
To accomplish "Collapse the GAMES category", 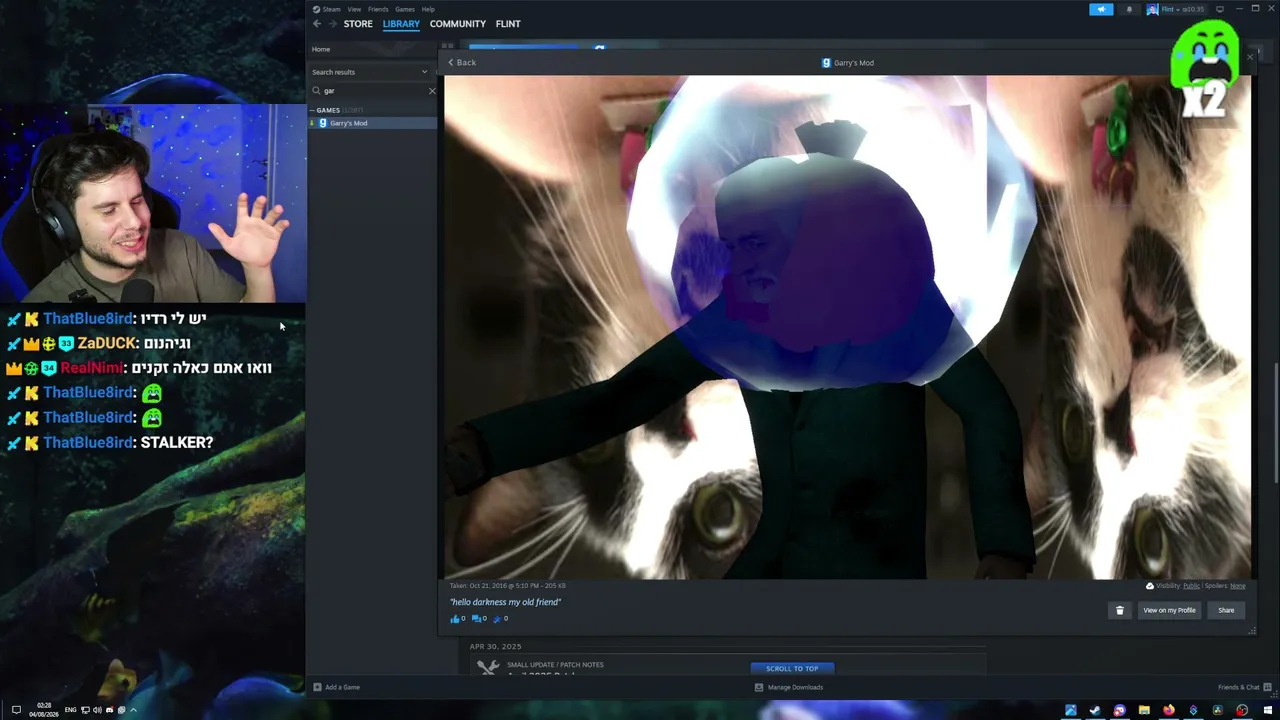I will (x=326, y=110).
